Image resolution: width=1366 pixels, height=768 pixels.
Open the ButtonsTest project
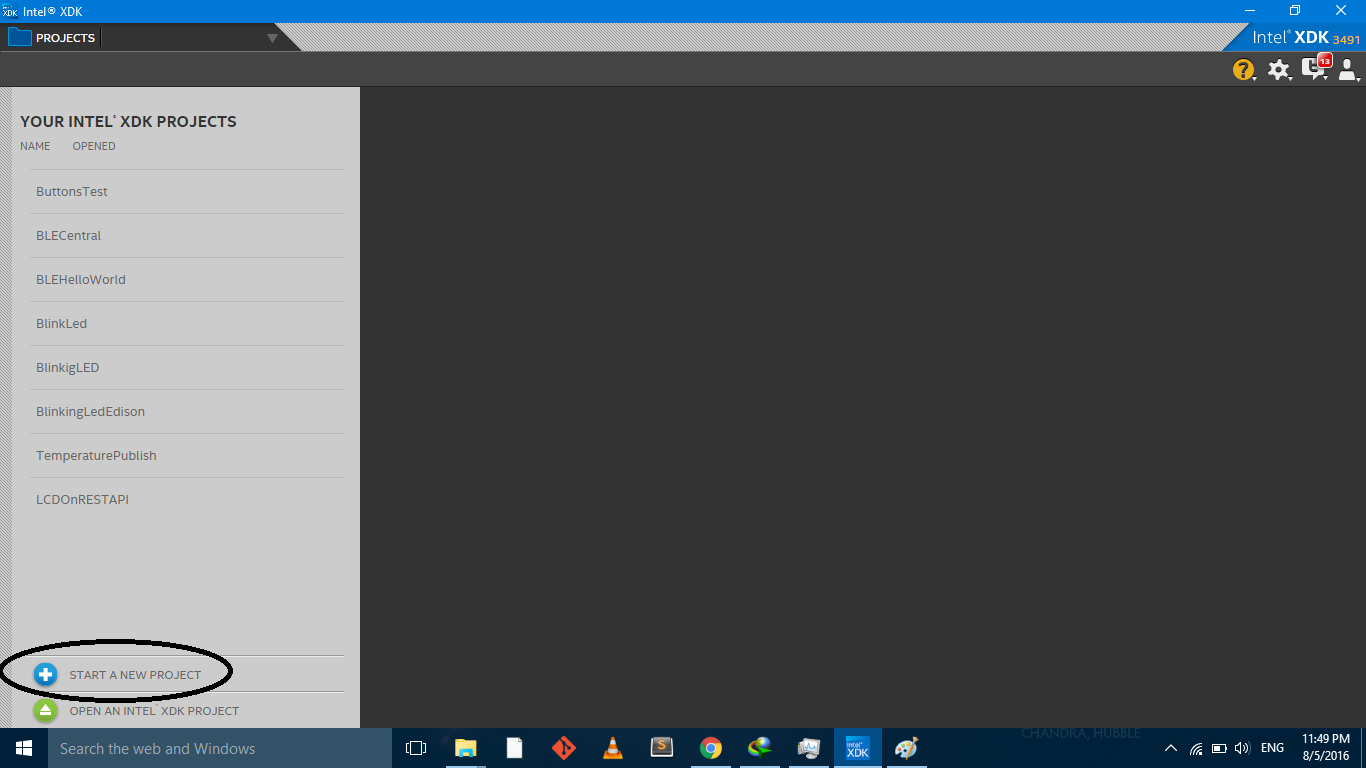pos(187,192)
